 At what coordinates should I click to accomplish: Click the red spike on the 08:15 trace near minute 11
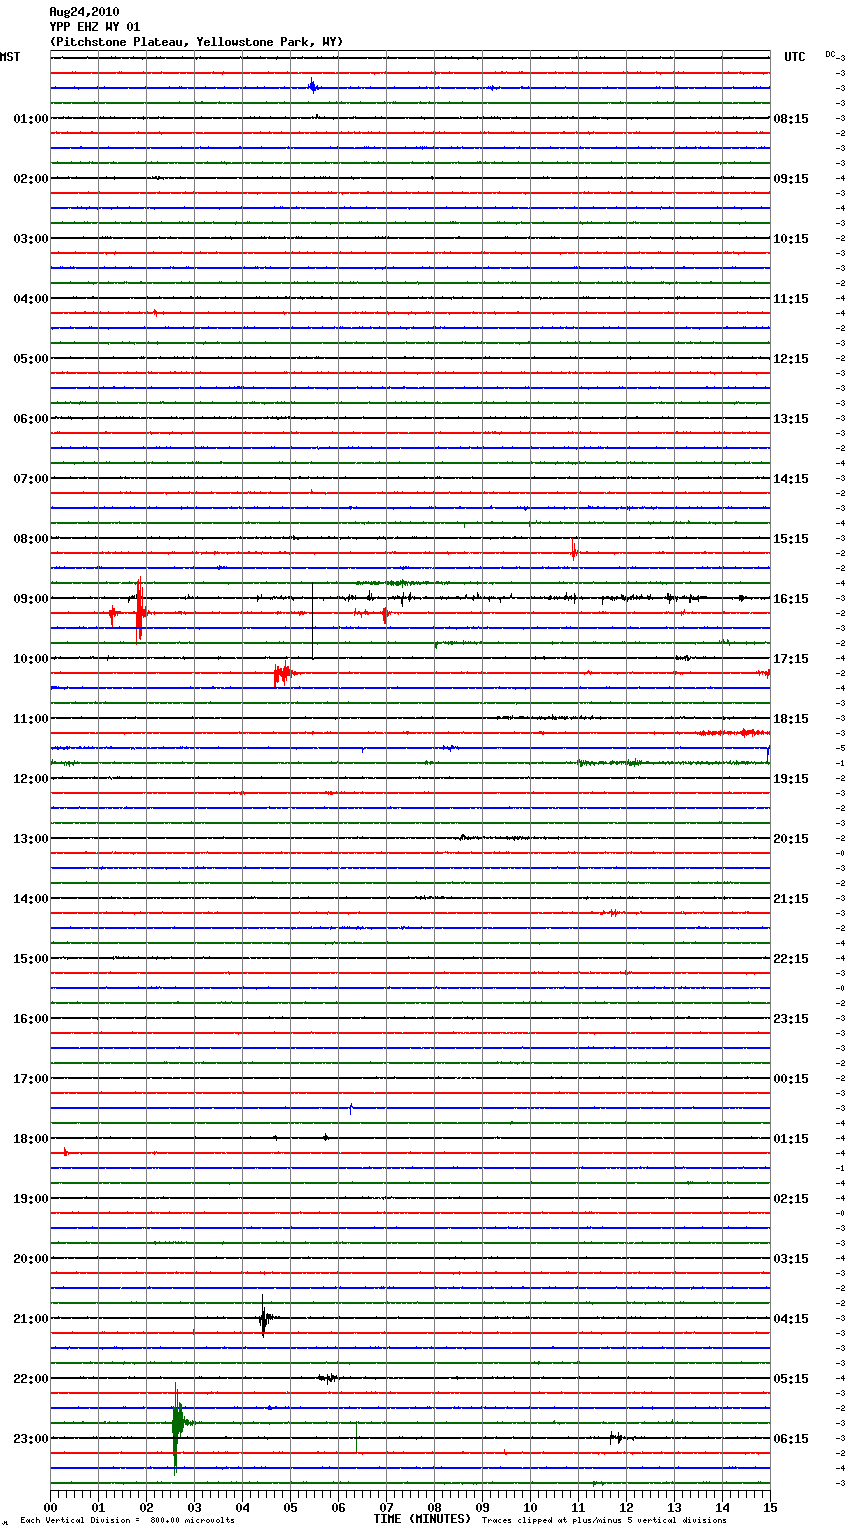click(x=573, y=548)
